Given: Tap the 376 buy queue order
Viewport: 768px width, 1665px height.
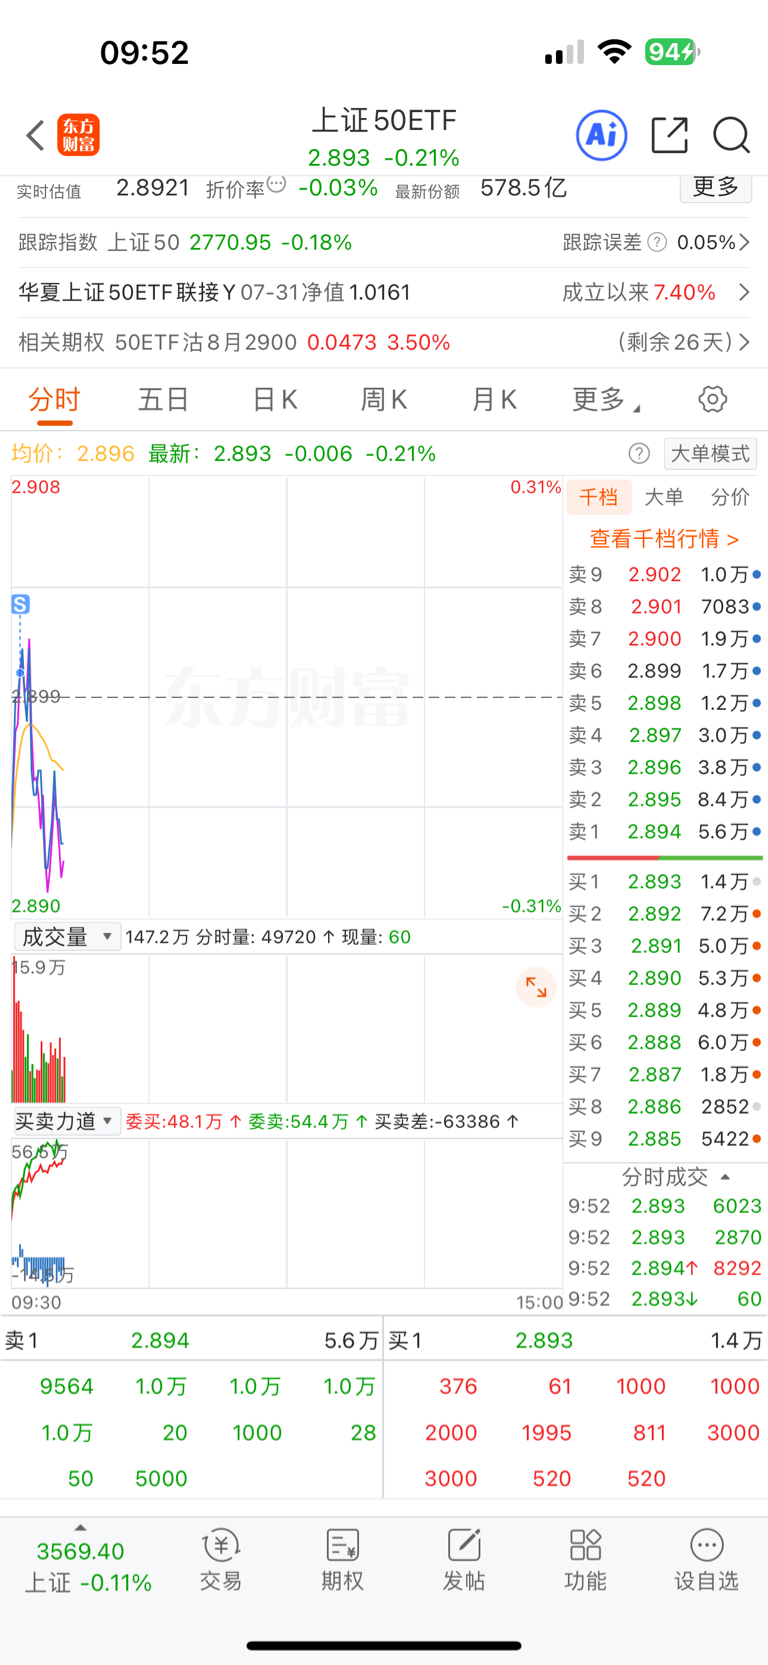Looking at the screenshot, I should (x=458, y=1386).
